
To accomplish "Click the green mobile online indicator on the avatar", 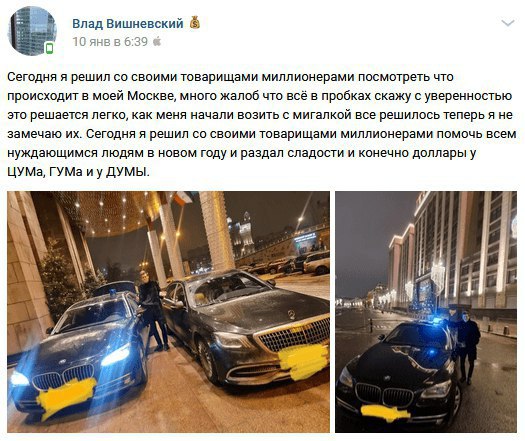I will [50, 48].
